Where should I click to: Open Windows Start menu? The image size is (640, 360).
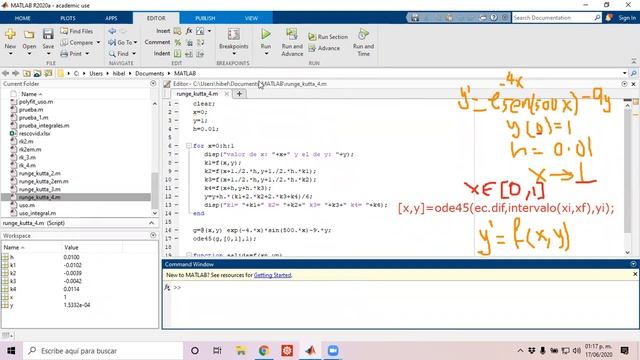[x=11, y=351]
